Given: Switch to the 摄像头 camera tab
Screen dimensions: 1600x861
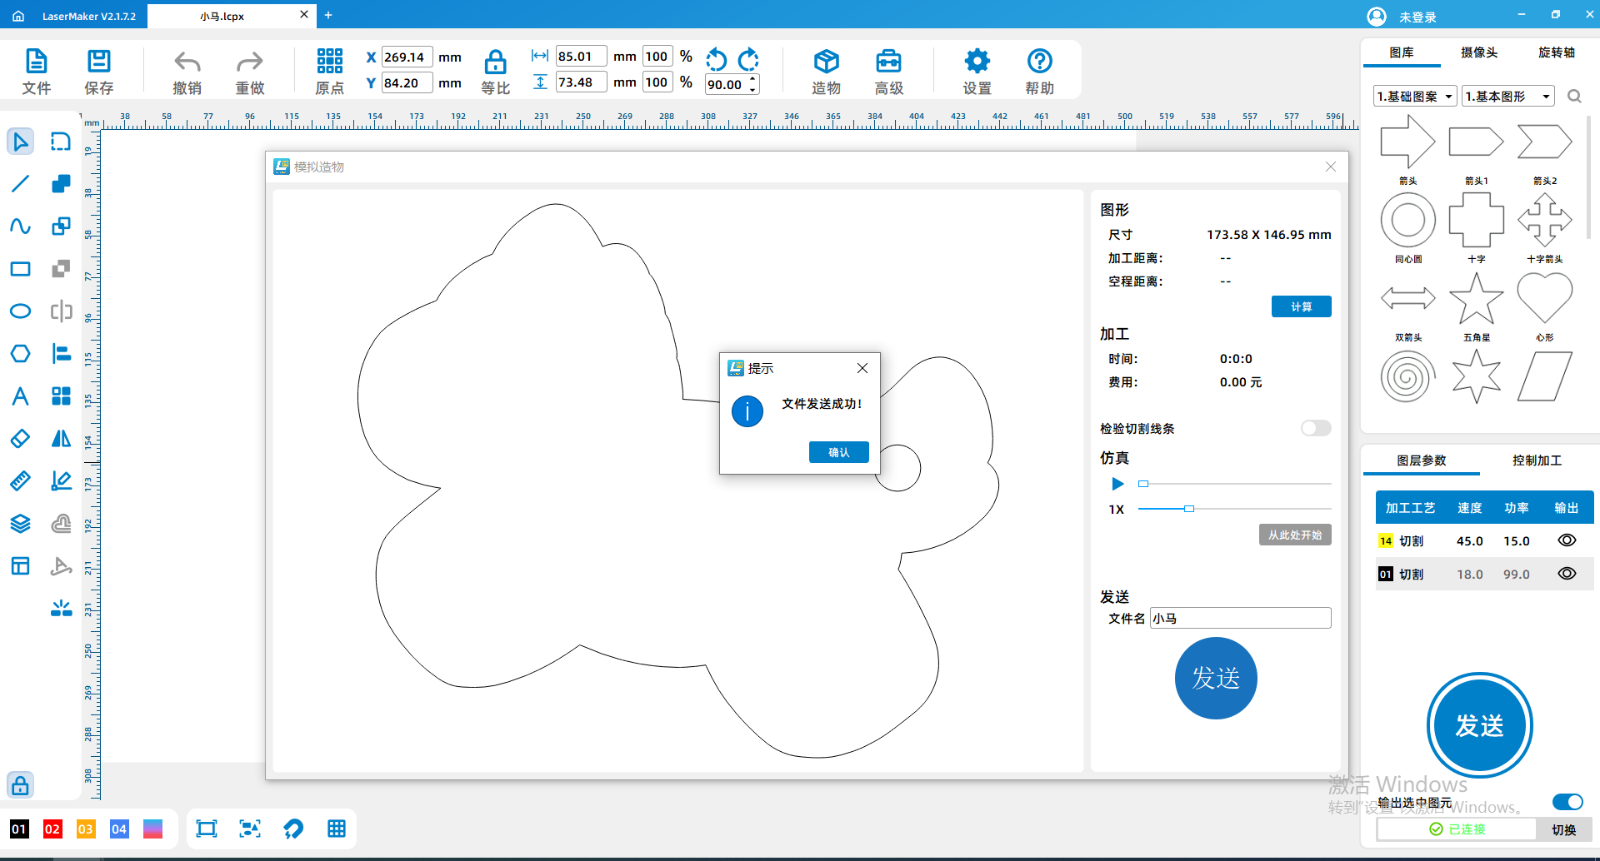Looking at the screenshot, I should pos(1478,53).
